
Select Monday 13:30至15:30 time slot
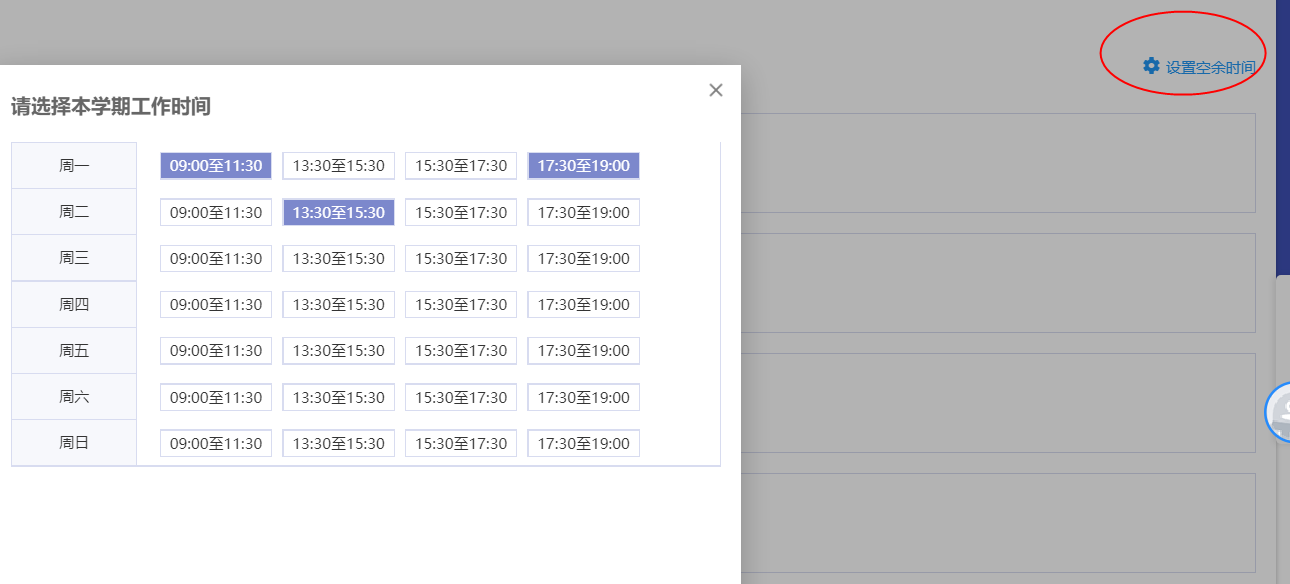point(338,166)
